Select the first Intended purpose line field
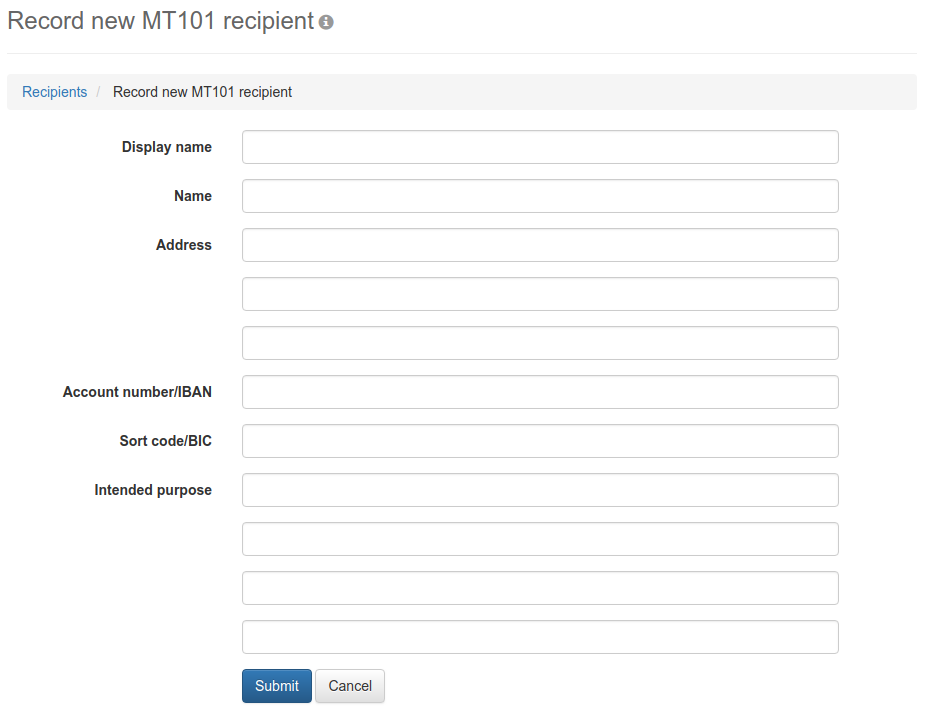This screenshot has height=712, width=927. coord(540,490)
